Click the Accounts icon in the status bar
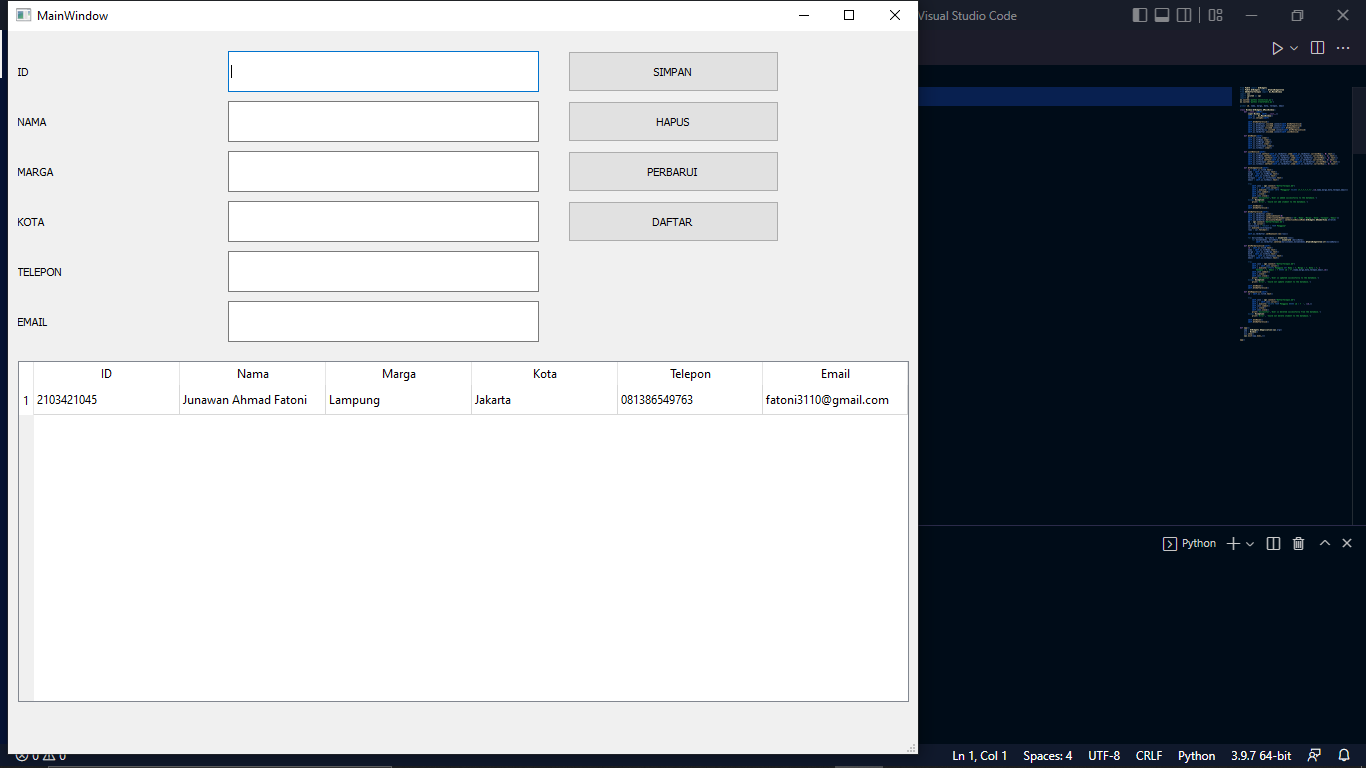 tap(1313, 755)
